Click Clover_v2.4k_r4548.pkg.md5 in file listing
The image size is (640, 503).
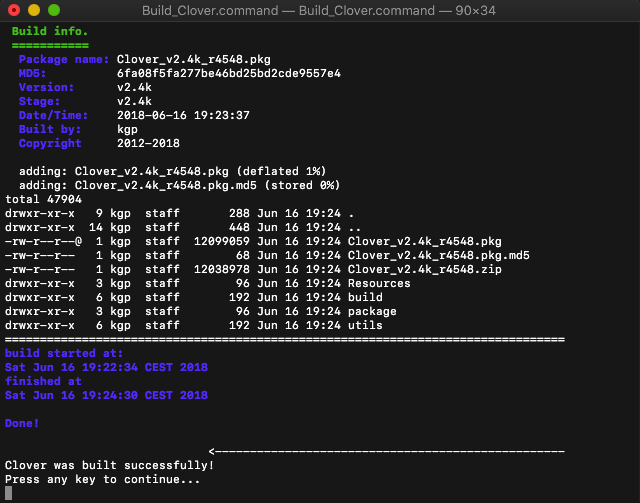click(x=438, y=256)
